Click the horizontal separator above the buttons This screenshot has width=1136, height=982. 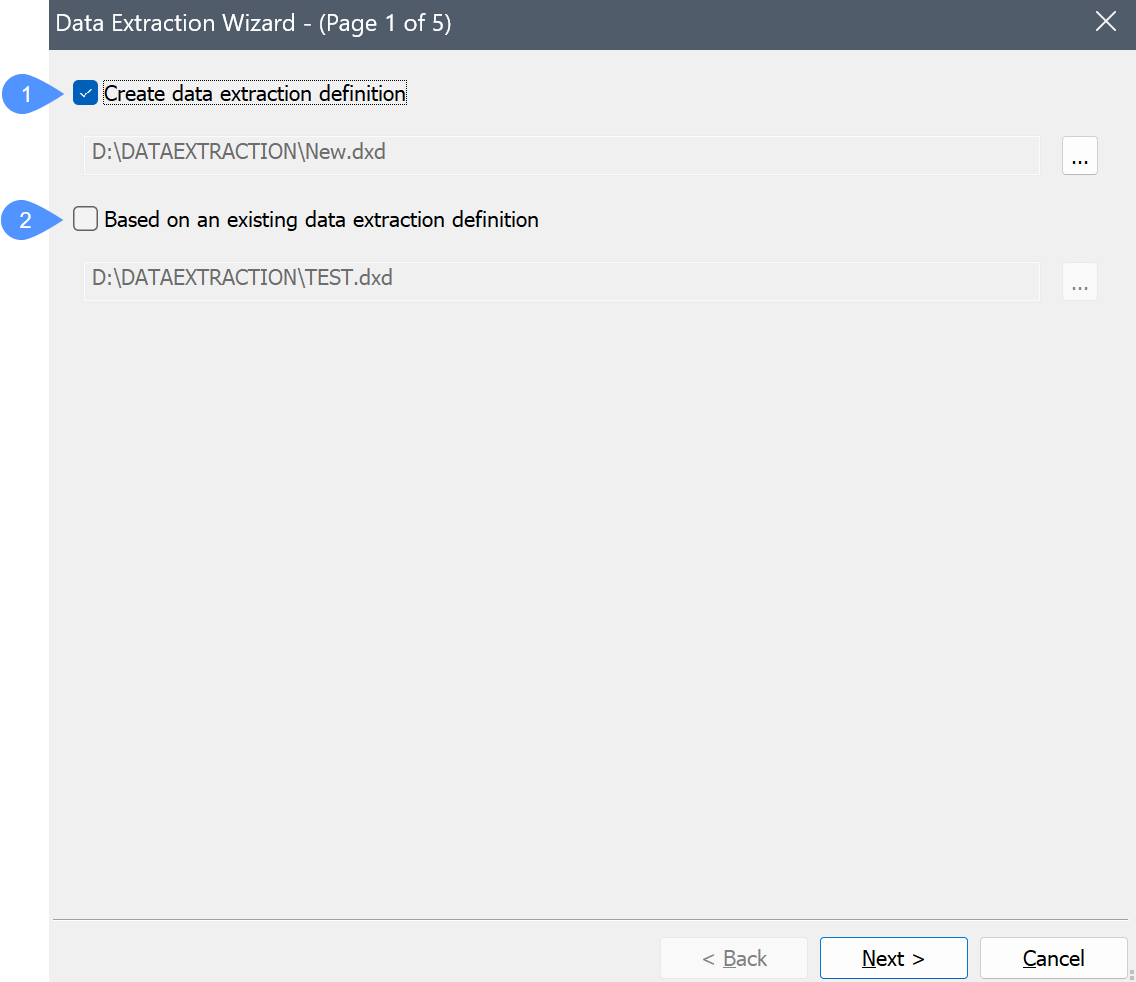590,919
